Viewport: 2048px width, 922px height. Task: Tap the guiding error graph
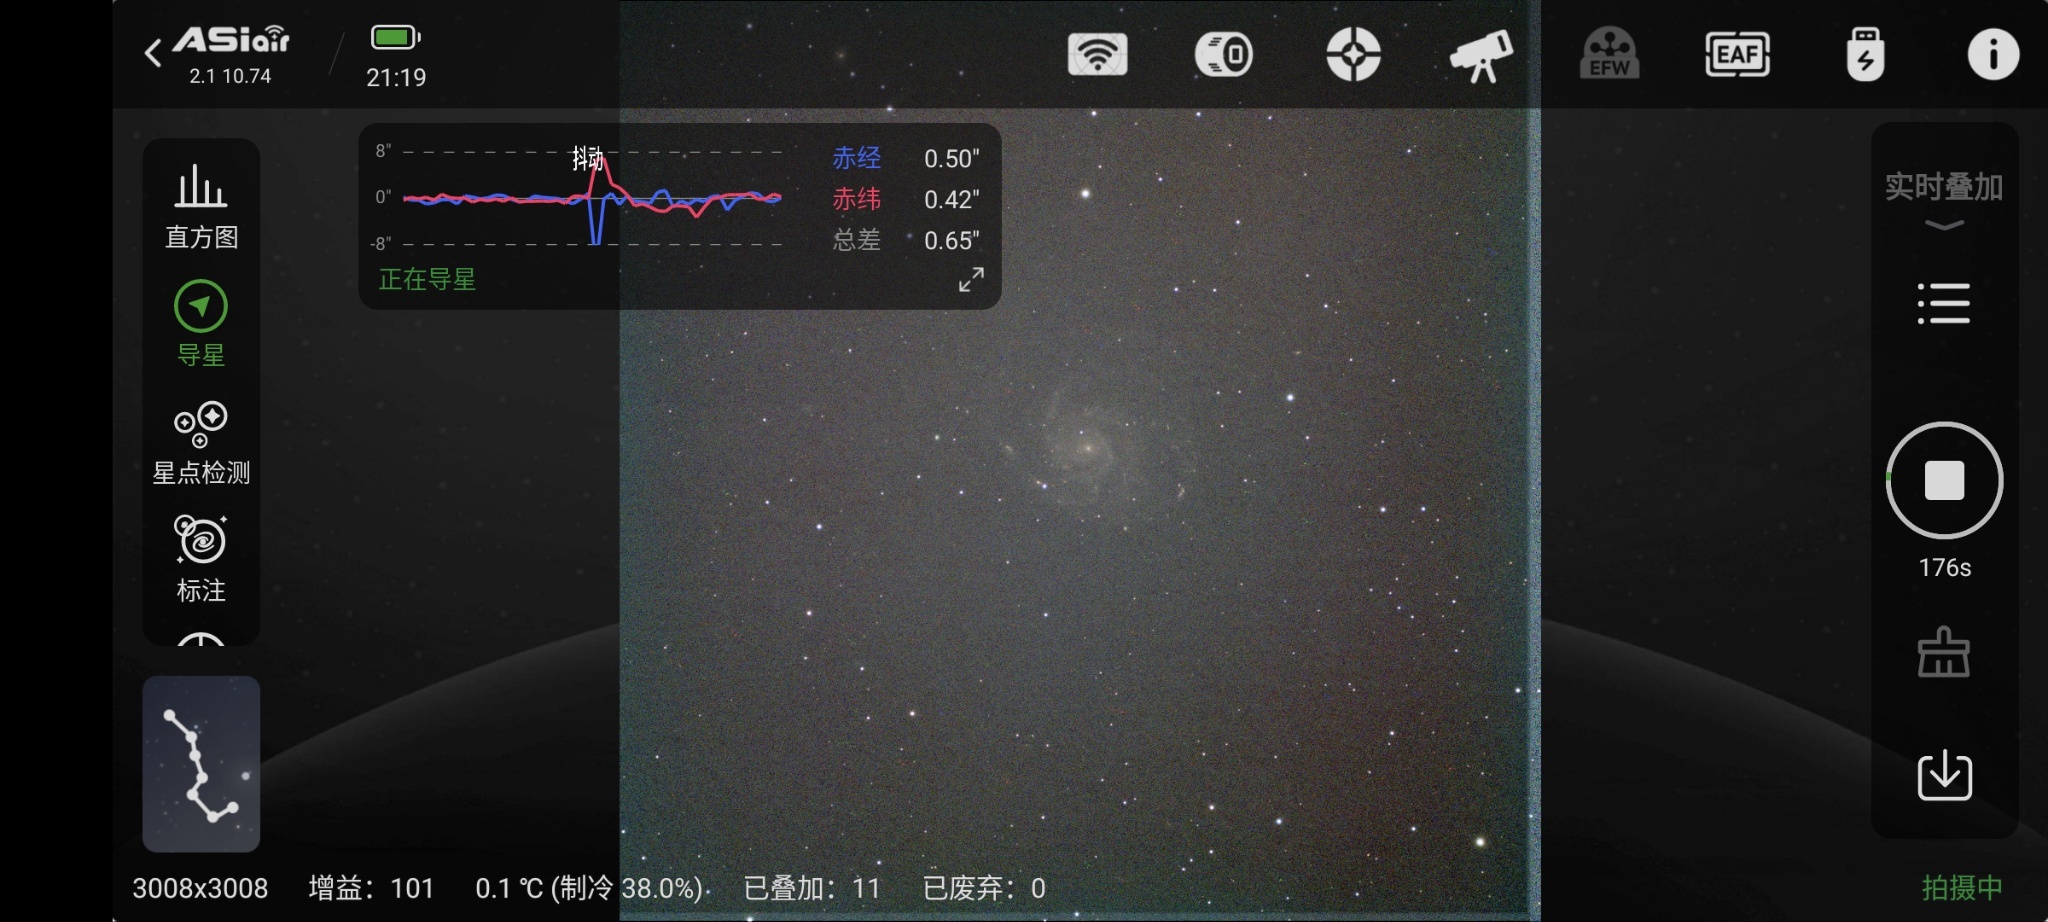591,197
